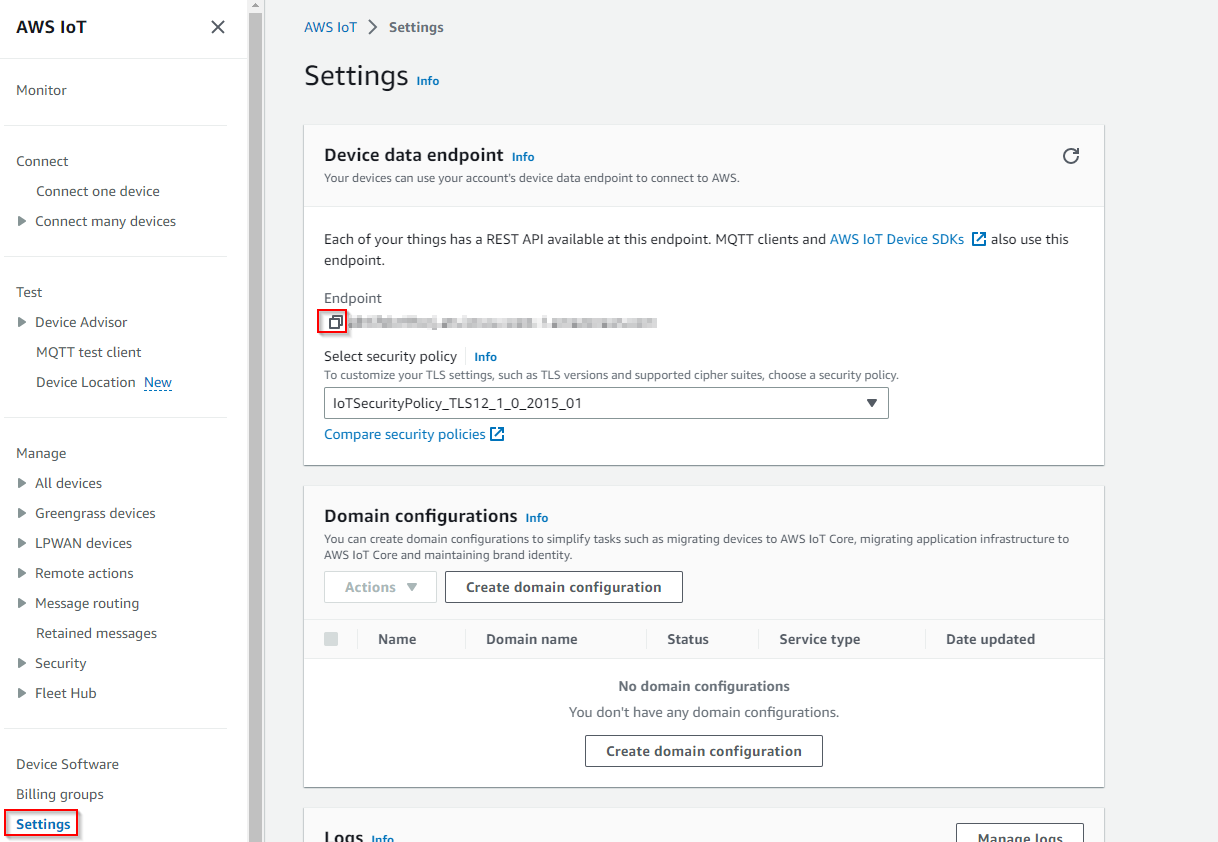Open Compare security policies link
Viewport: 1218px width, 842px height.
pyautogui.click(x=404, y=434)
